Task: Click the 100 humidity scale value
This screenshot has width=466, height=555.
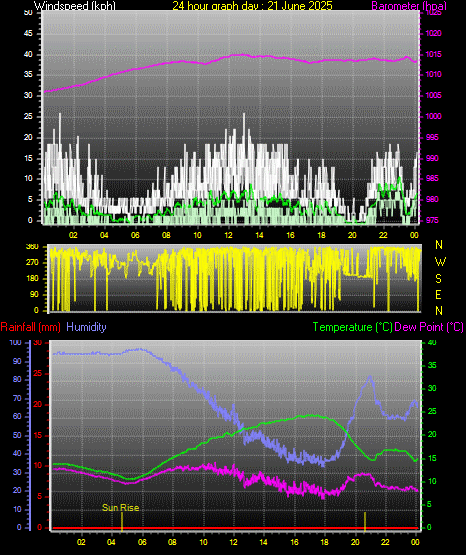Action: click(x=16, y=343)
